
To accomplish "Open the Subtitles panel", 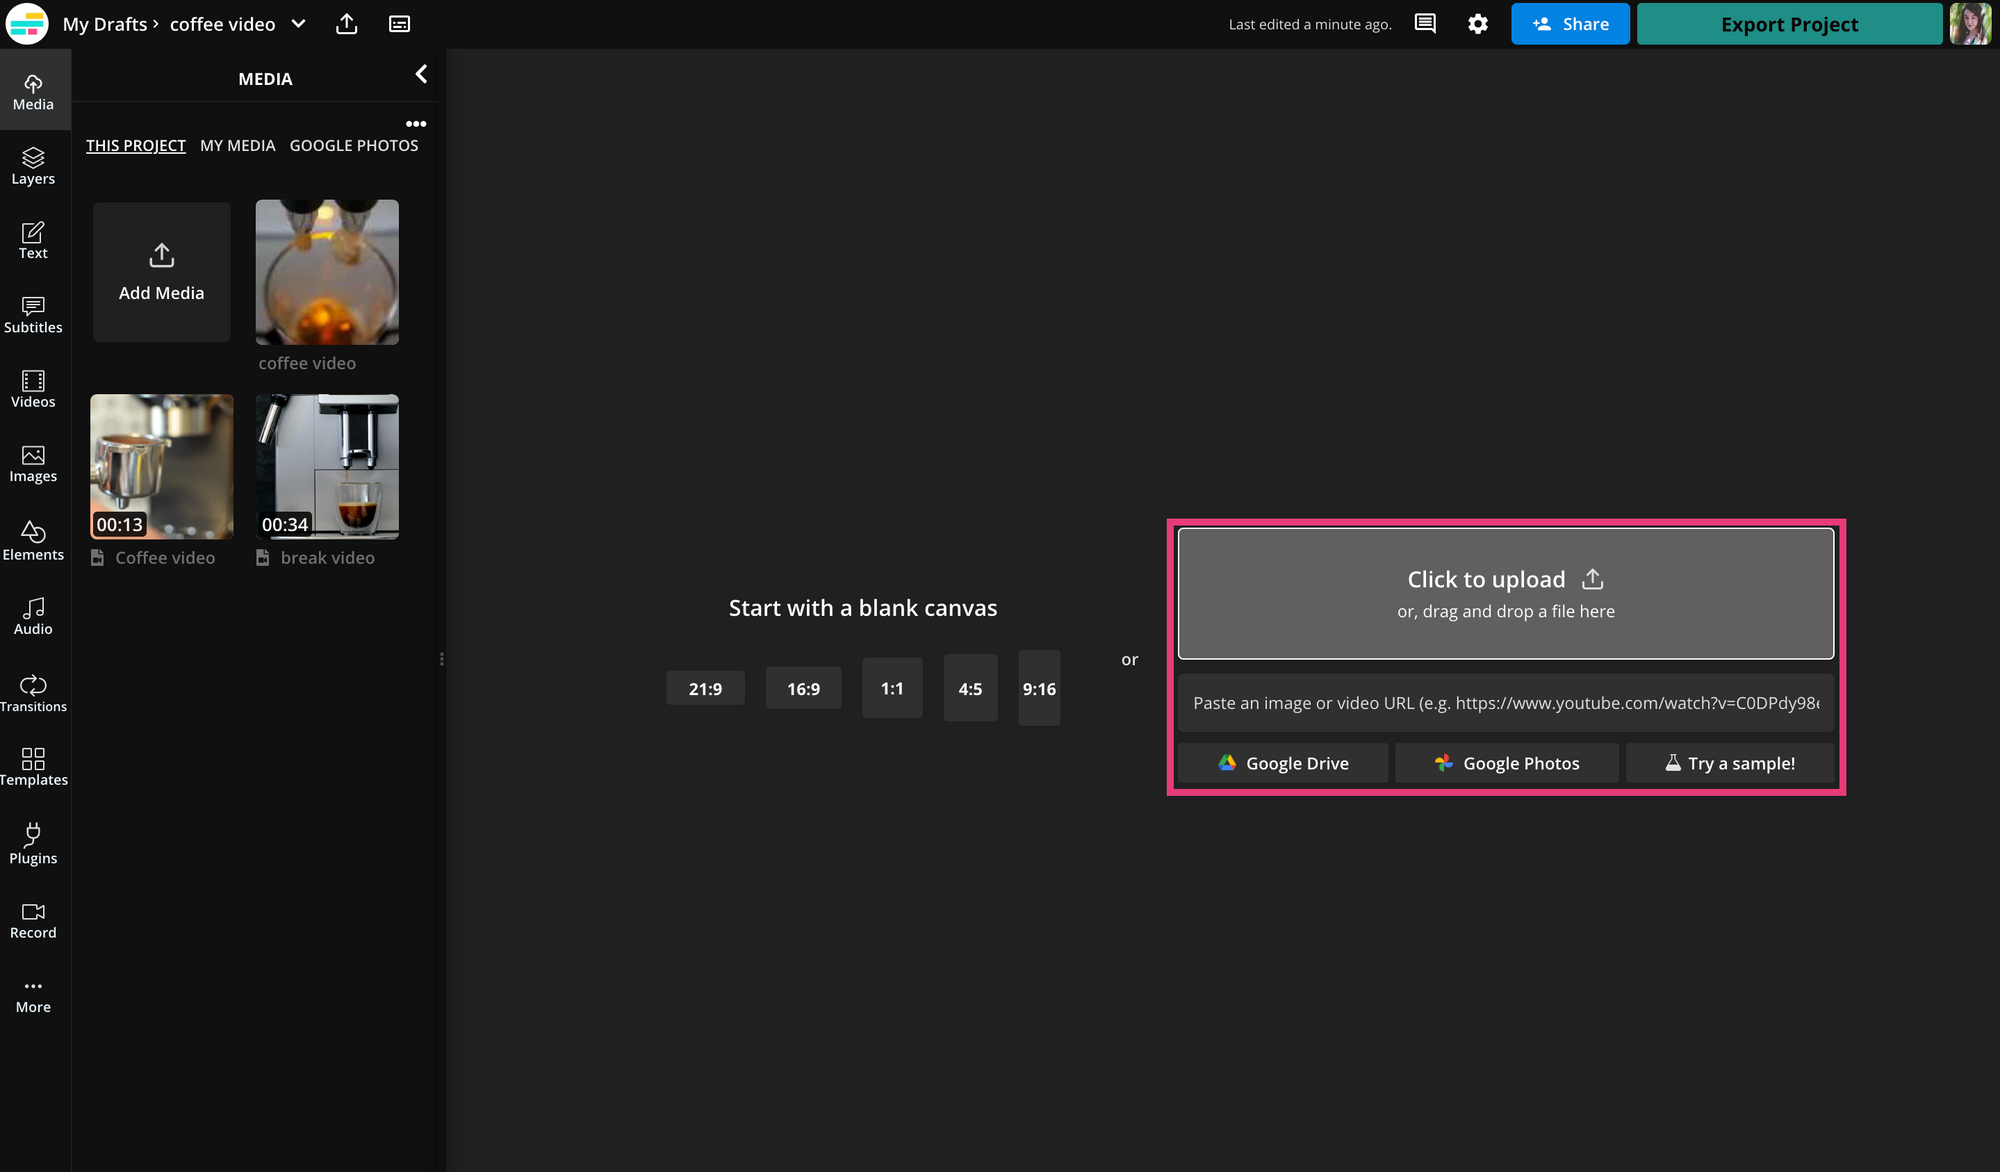I will pyautogui.click(x=33, y=315).
